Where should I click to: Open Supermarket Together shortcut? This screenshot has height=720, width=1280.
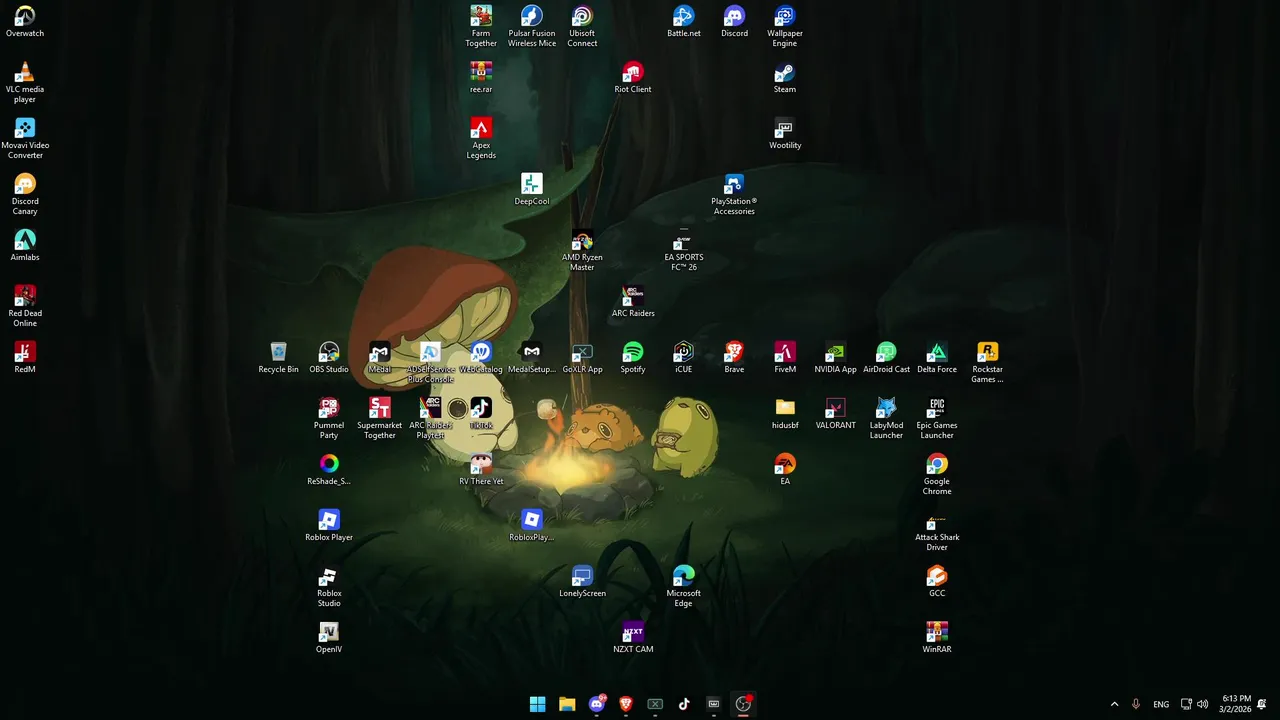click(x=380, y=418)
